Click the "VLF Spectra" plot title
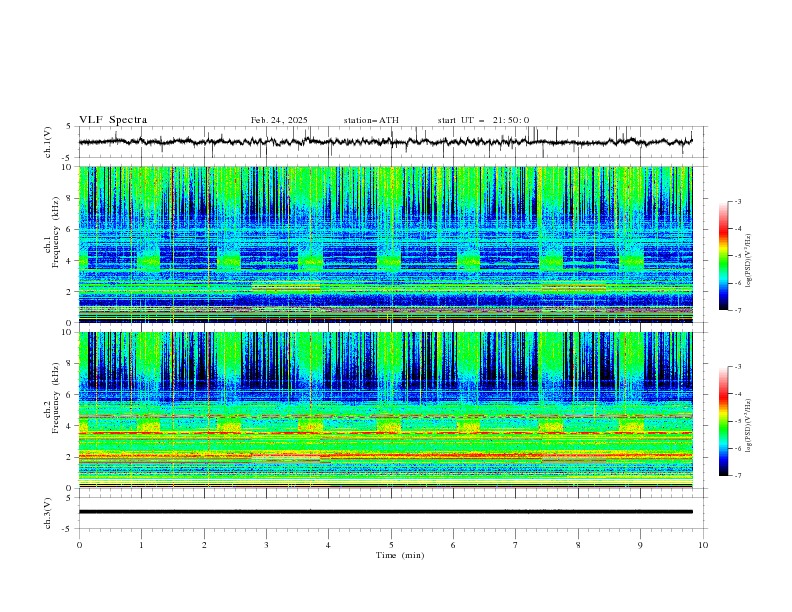The image size is (792, 612). click(x=113, y=120)
